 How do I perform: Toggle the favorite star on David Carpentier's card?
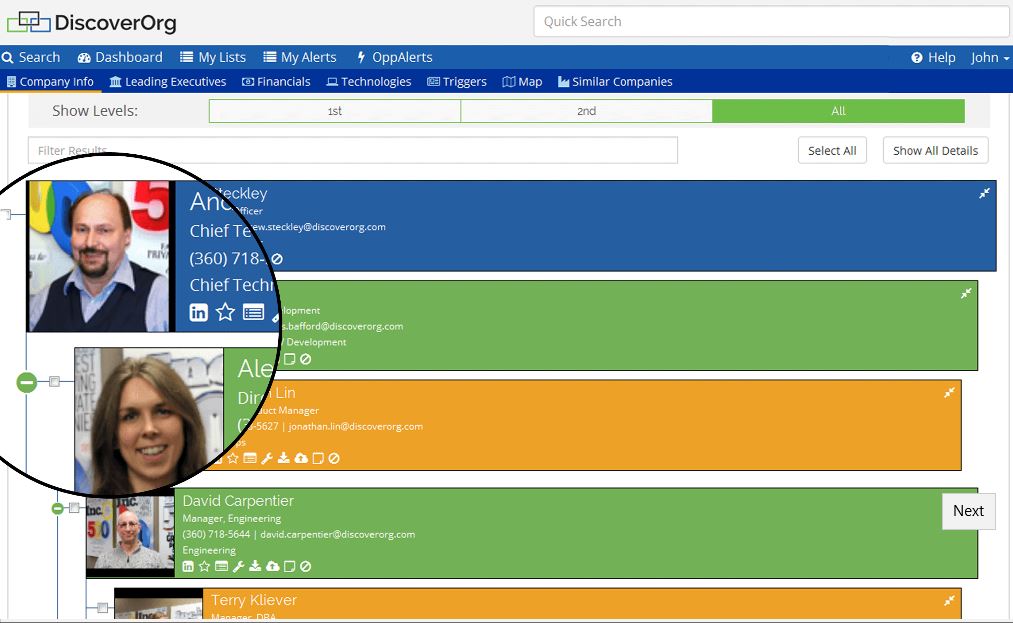204,566
